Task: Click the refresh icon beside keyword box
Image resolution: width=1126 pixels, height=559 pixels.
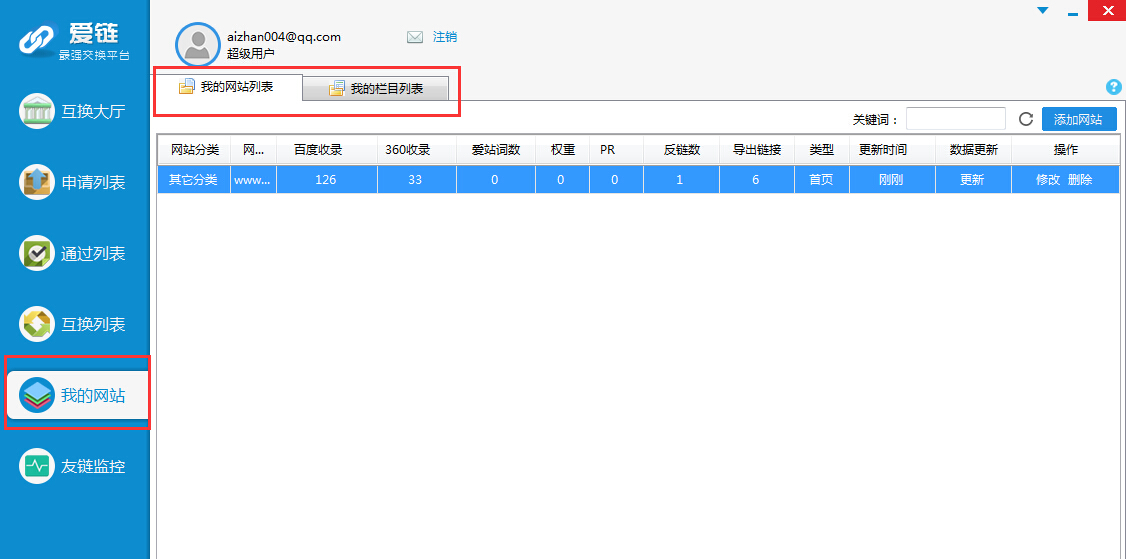Action: pyautogui.click(x=1025, y=119)
